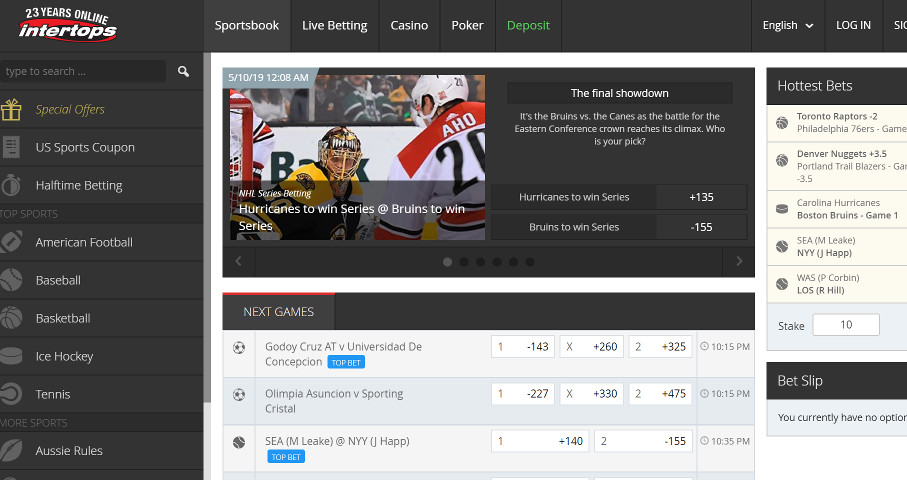This screenshot has width=907, height=480.
Task: Select Toronto Raptors -2 hottest bet
Action: coord(836,123)
